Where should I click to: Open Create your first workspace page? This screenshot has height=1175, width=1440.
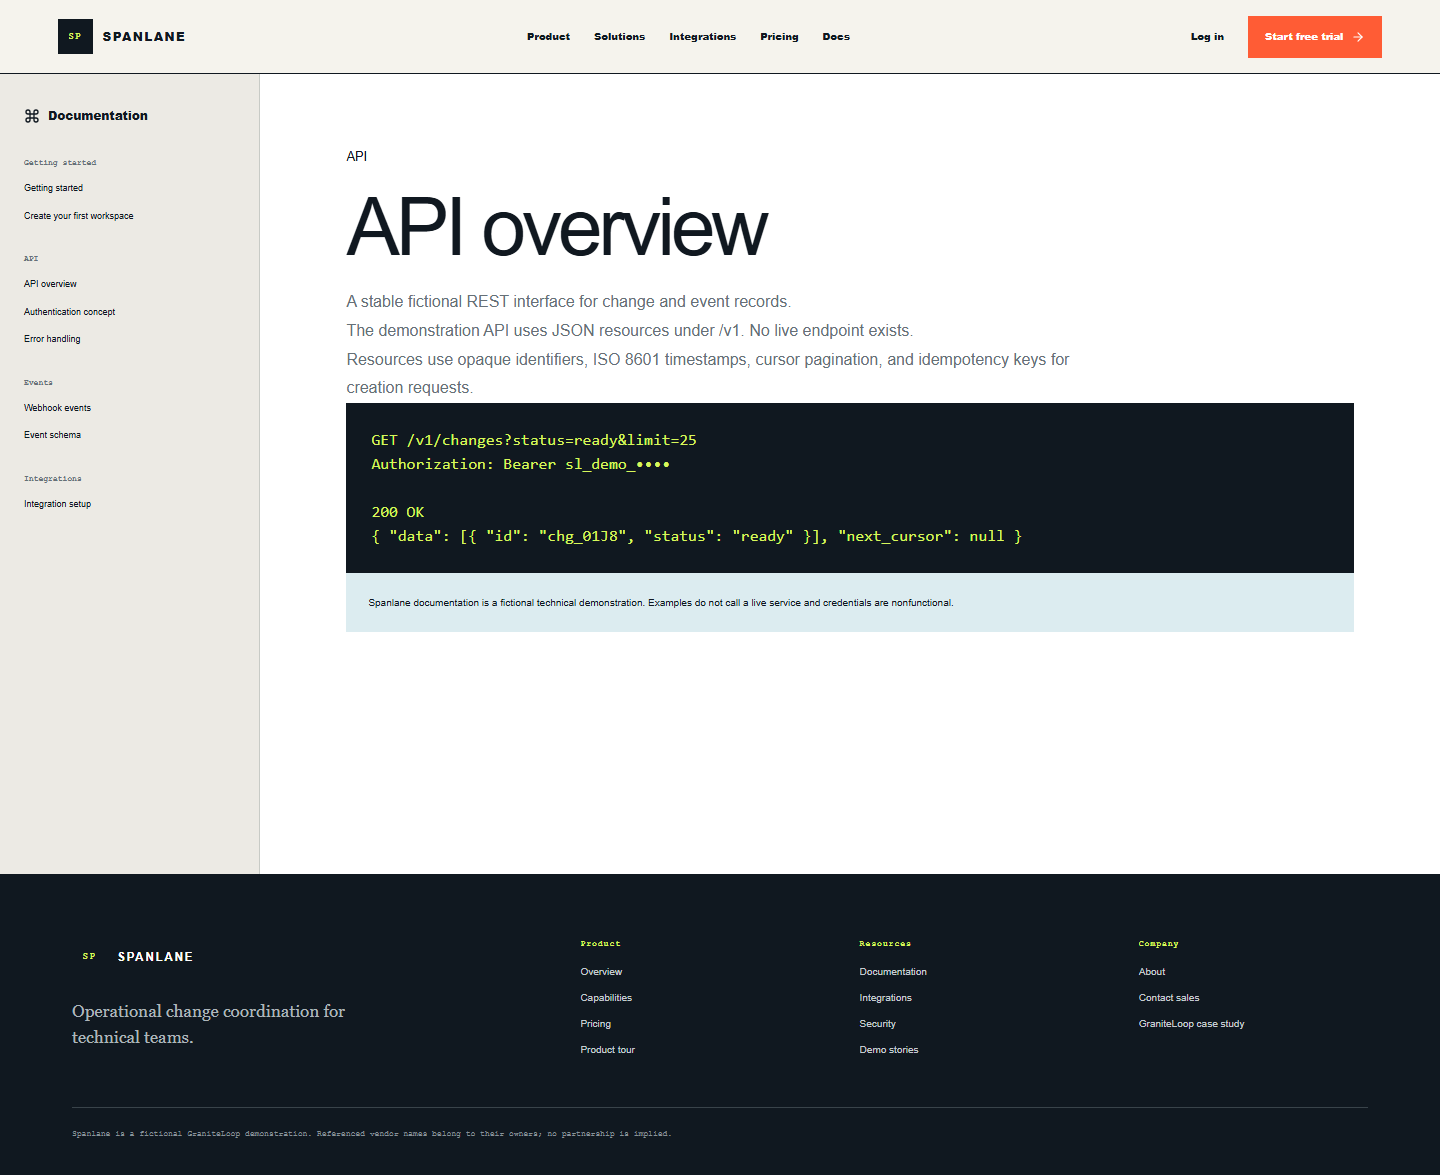point(79,216)
